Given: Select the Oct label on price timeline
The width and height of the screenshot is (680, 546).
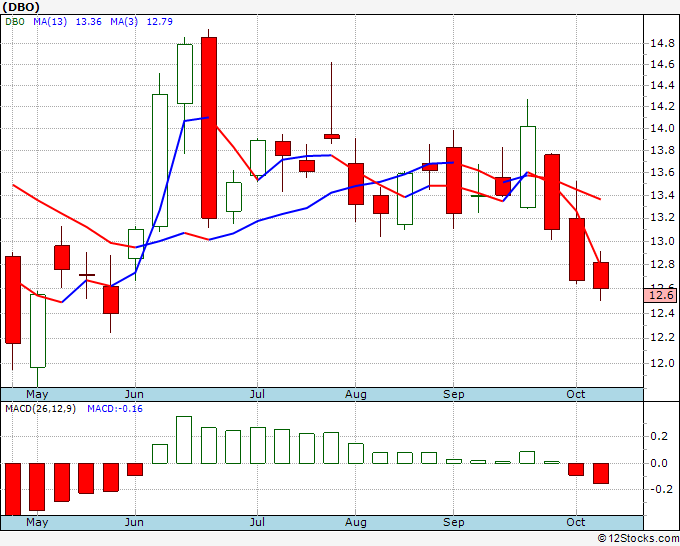Looking at the screenshot, I should [x=576, y=394].
